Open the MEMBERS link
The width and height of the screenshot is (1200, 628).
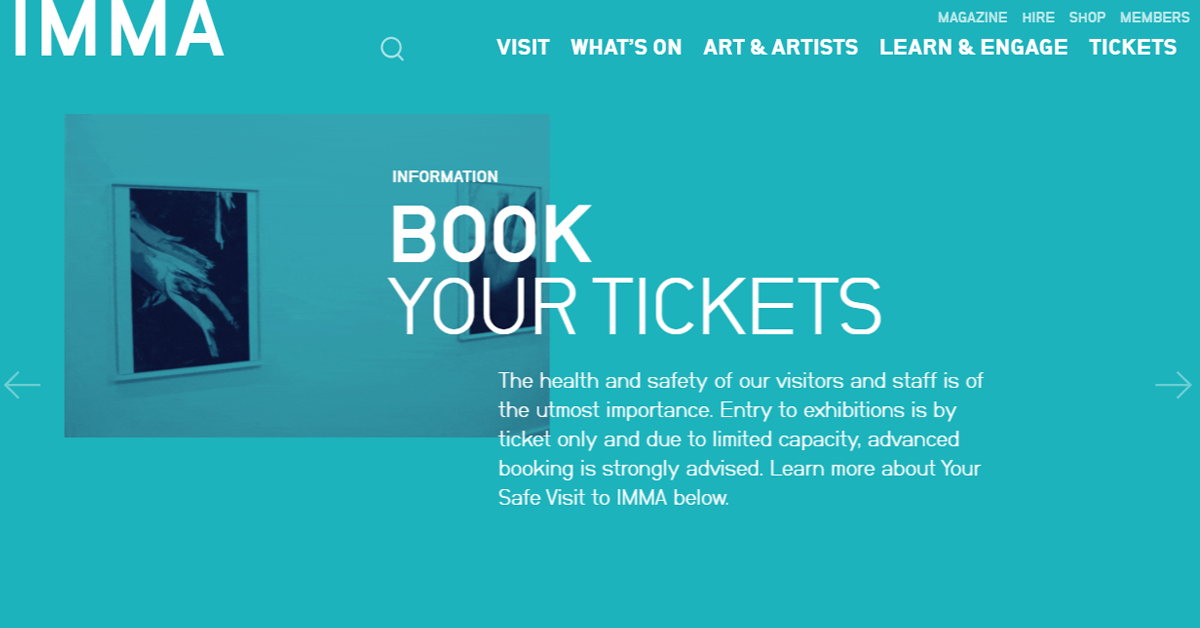tap(1154, 18)
